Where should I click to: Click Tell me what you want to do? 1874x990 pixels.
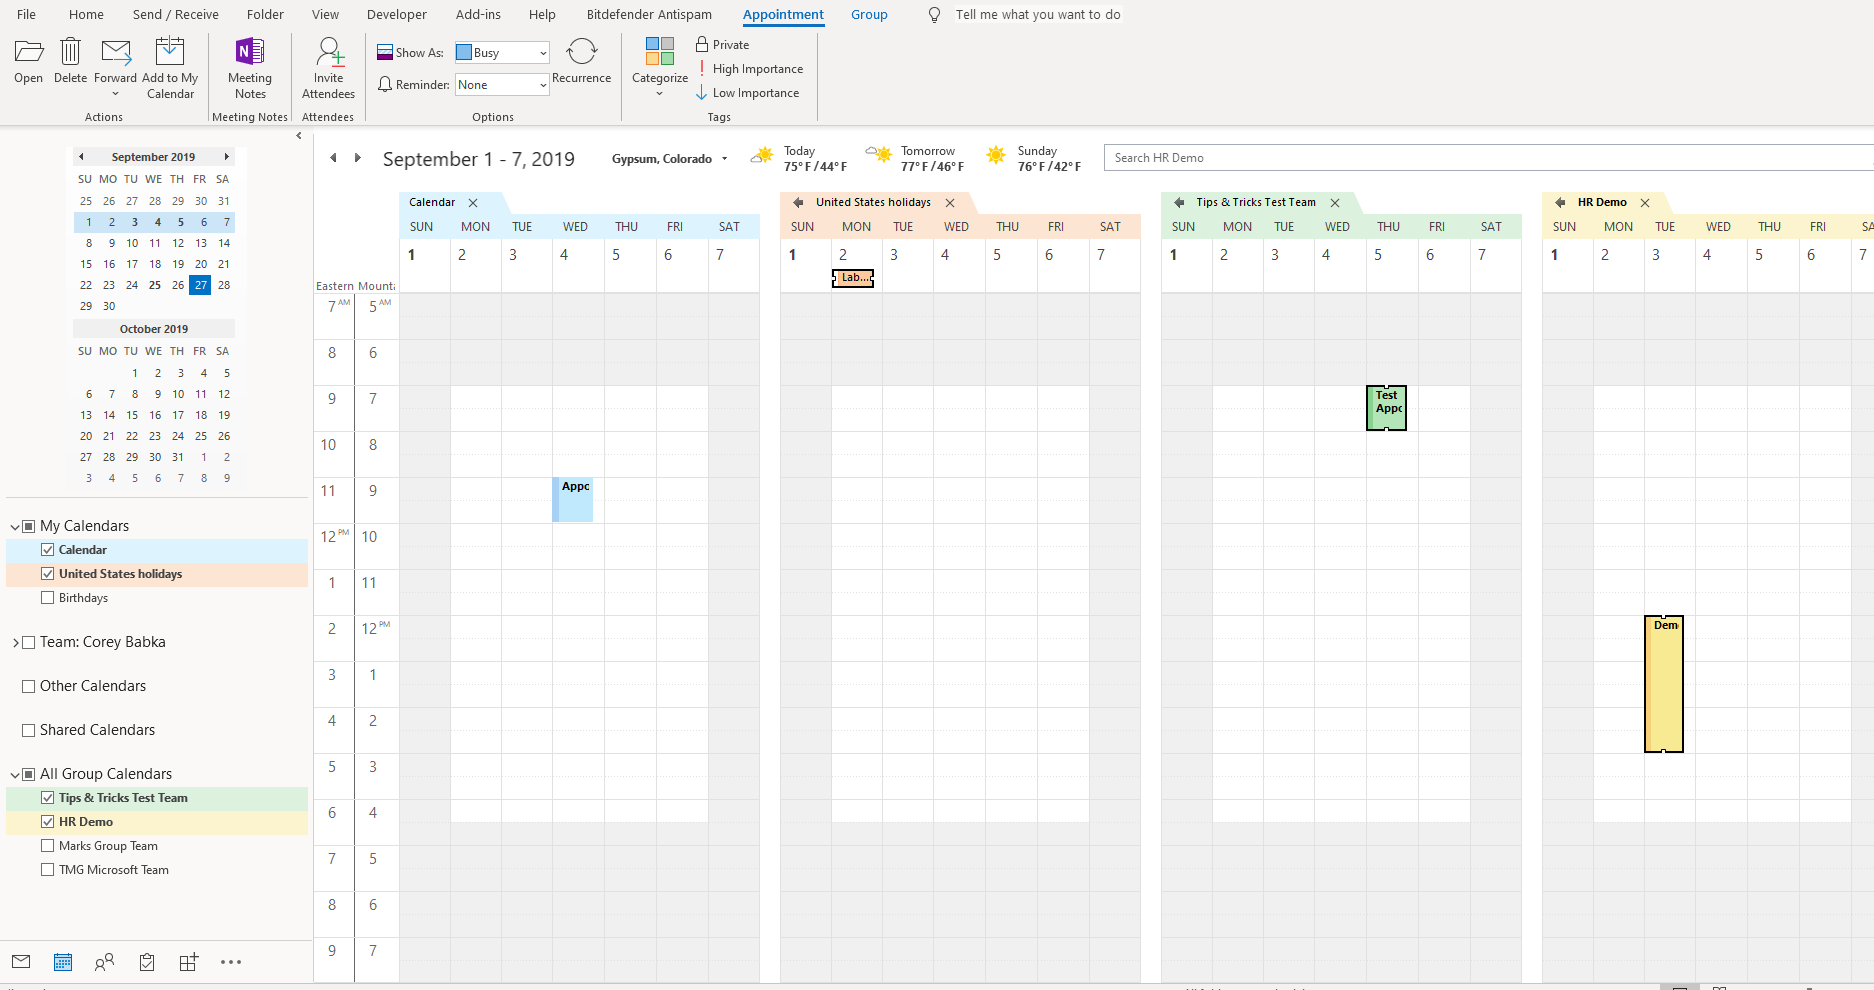[x=1038, y=15]
